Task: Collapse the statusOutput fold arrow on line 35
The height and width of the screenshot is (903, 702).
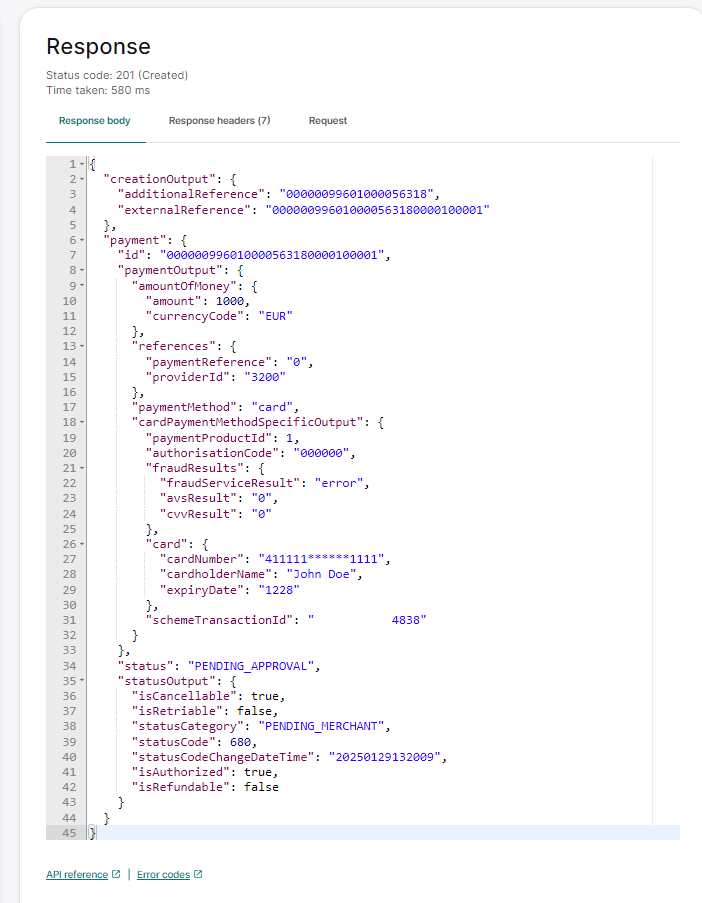Action: point(82,681)
